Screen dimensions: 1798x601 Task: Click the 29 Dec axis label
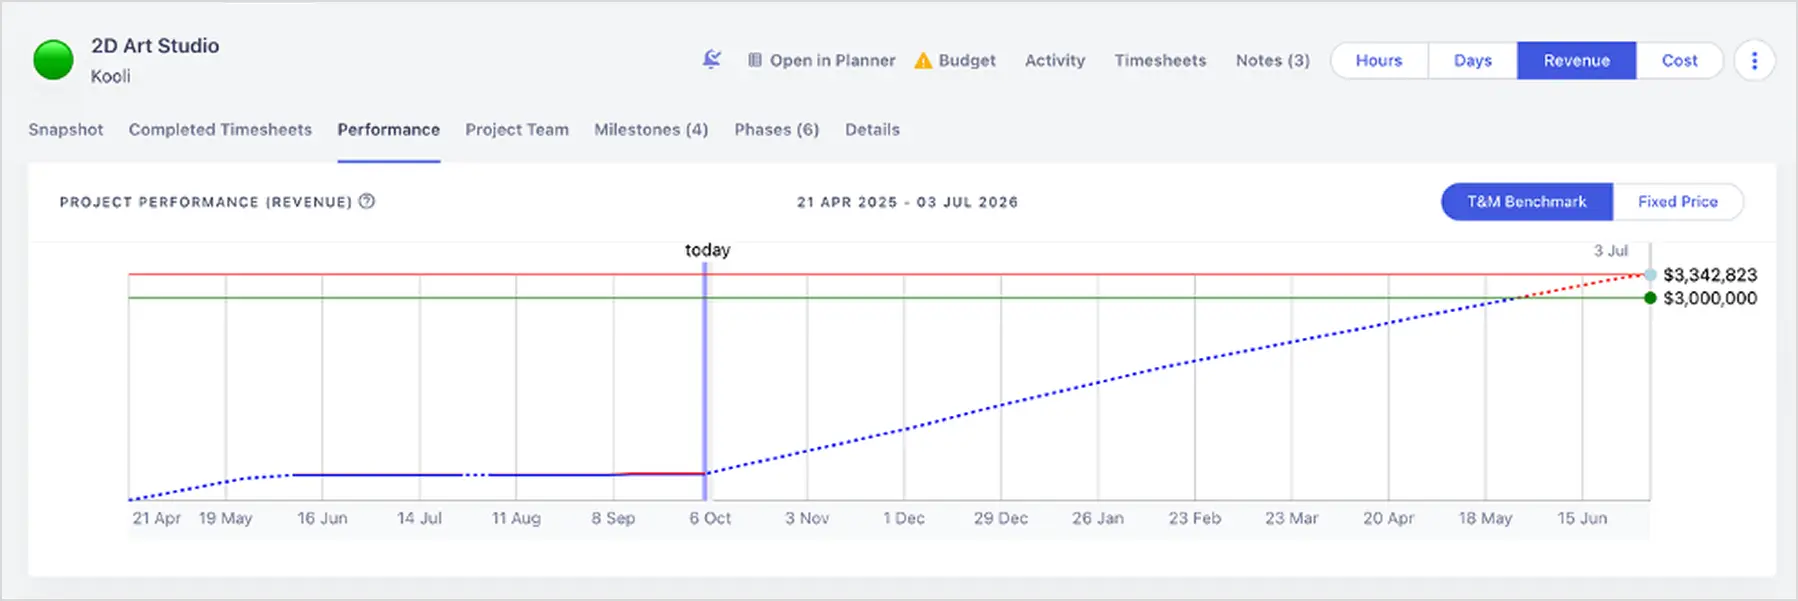click(1001, 518)
